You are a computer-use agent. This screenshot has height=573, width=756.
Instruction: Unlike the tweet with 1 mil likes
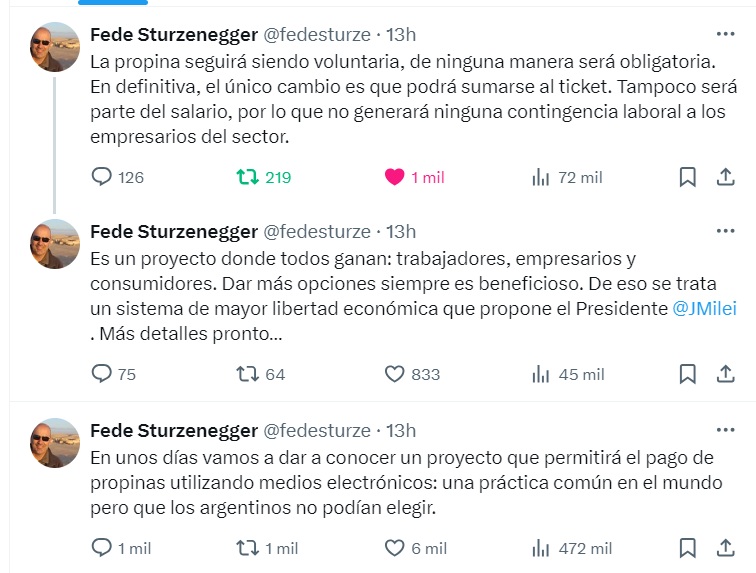pyautogui.click(x=395, y=177)
